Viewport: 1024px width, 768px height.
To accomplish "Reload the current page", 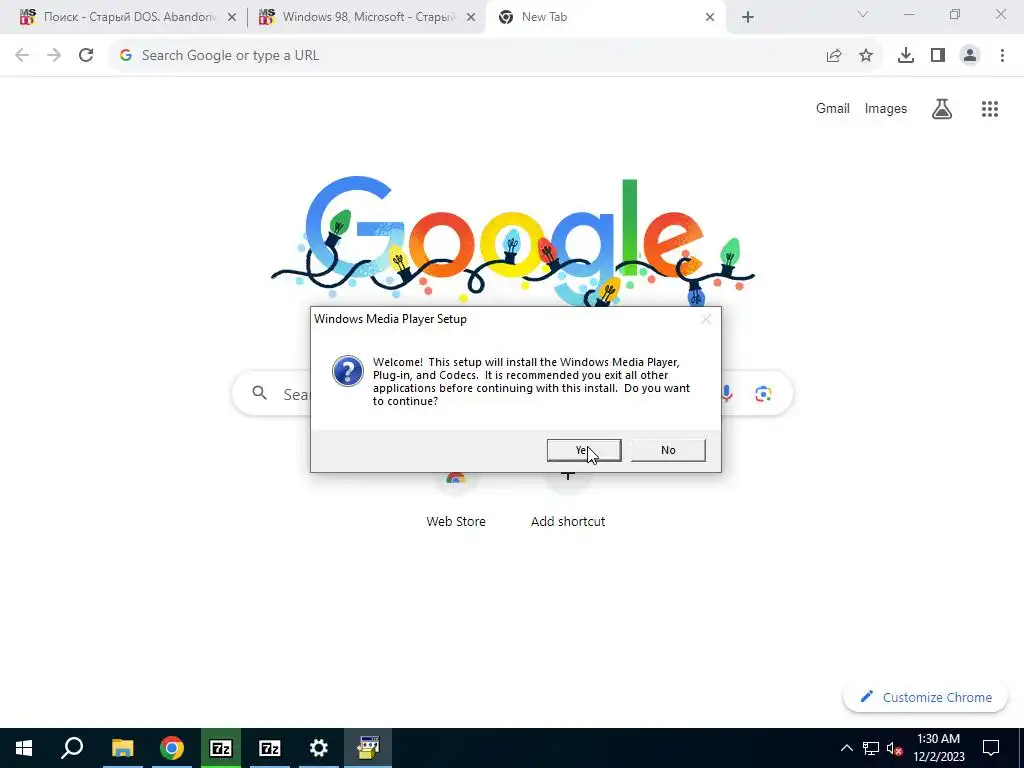I will coord(86,56).
